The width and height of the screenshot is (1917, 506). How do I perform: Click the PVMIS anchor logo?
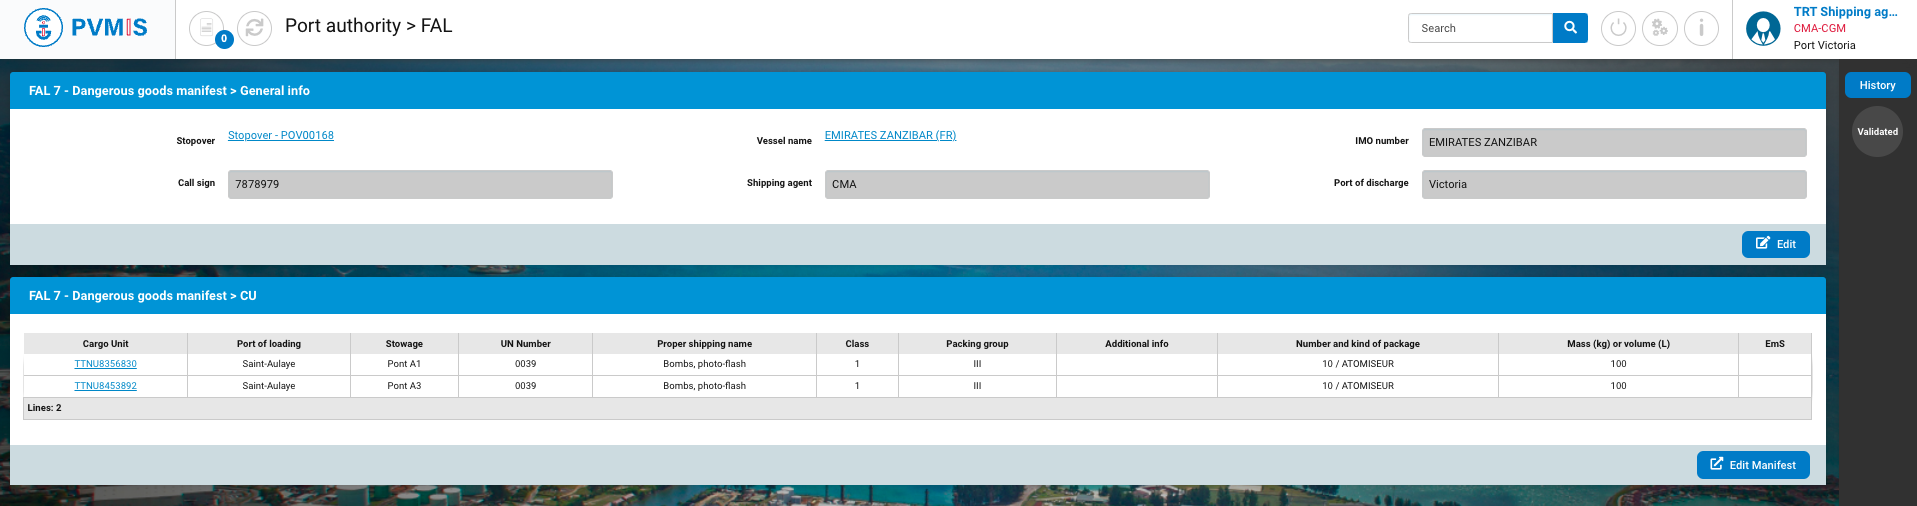(x=43, y=28)
